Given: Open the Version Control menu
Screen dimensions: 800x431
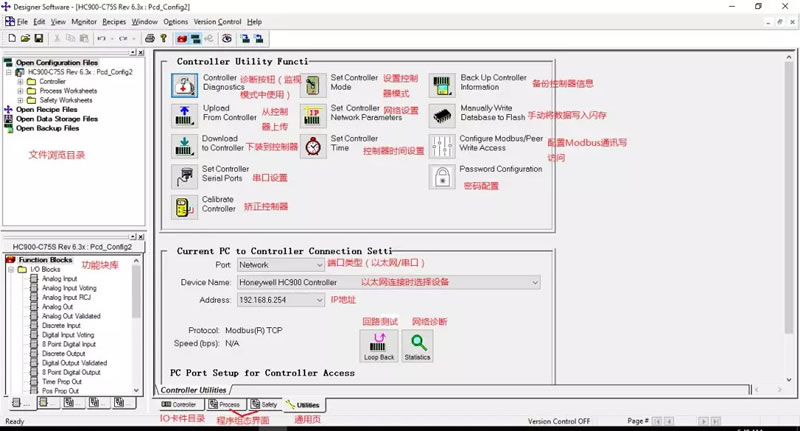Looking at the screenshot, I should (217, 21).
